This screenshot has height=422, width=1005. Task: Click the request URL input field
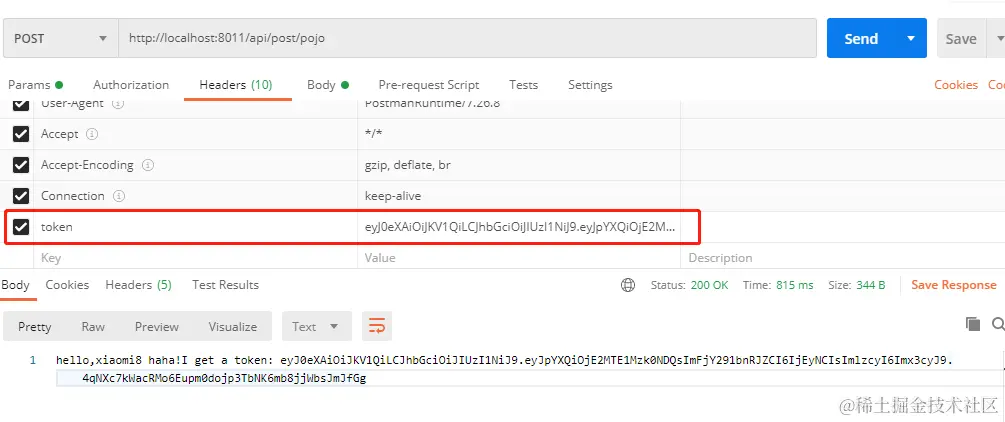pos(467,38)
